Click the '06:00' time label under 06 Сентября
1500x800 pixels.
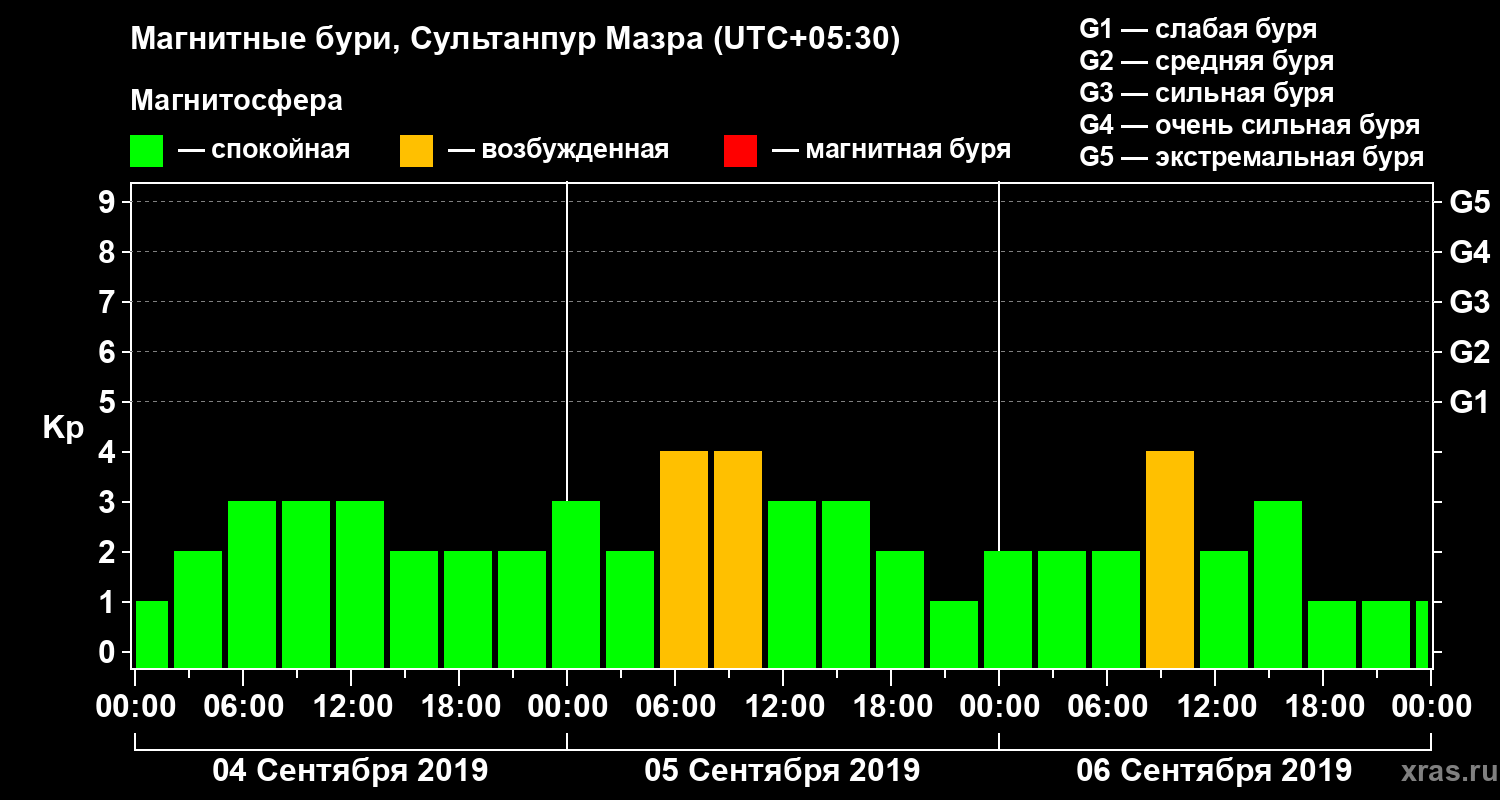1106,707
